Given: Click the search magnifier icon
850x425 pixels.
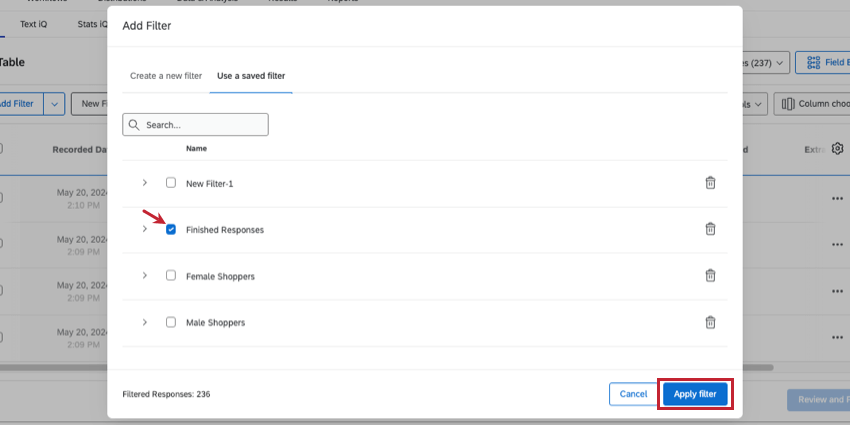Looking at the screenshot, I should (134, 125).
